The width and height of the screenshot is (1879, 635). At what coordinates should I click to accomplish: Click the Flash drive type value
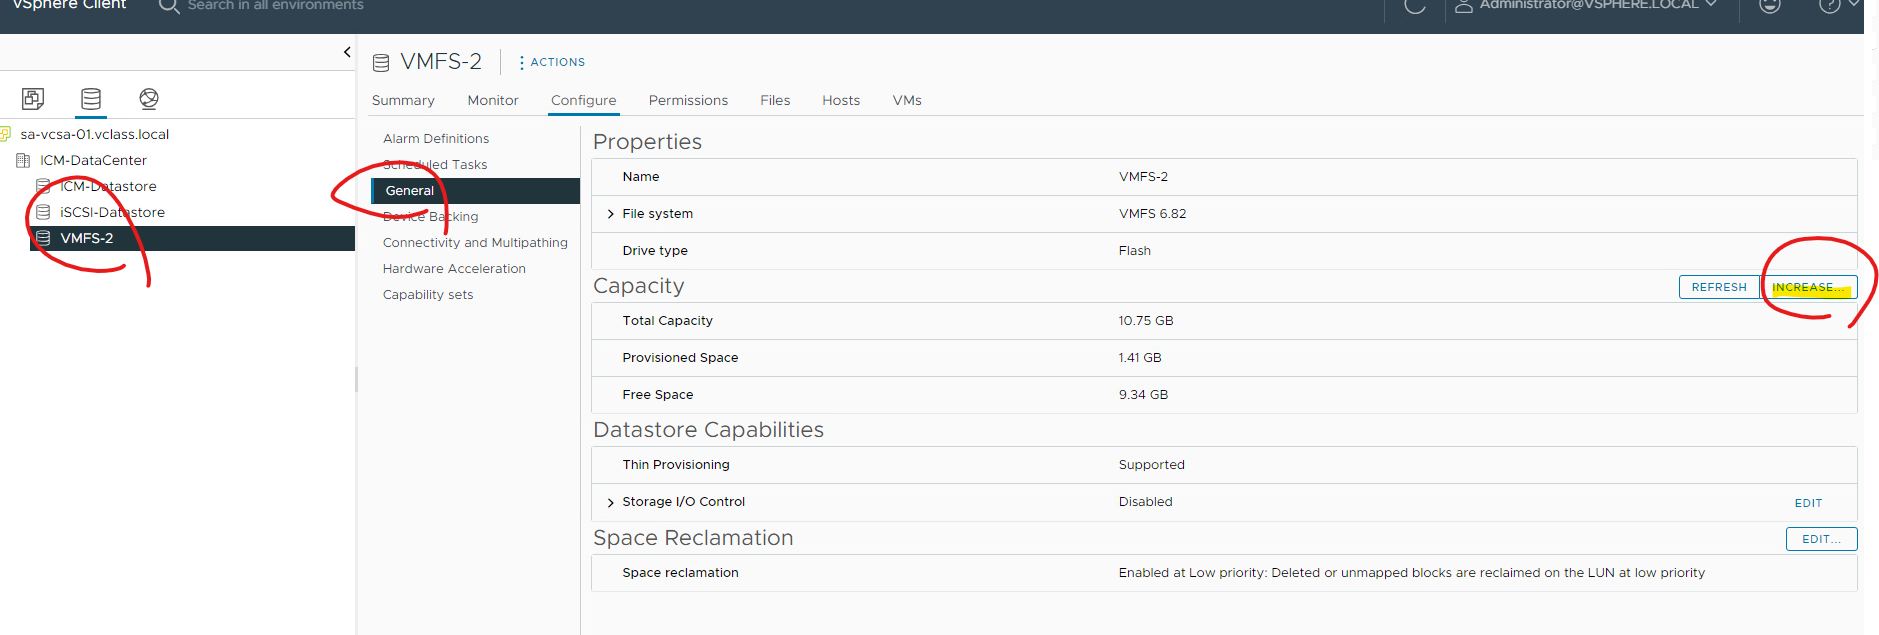pyautogui.click(x=1135, y=251)
